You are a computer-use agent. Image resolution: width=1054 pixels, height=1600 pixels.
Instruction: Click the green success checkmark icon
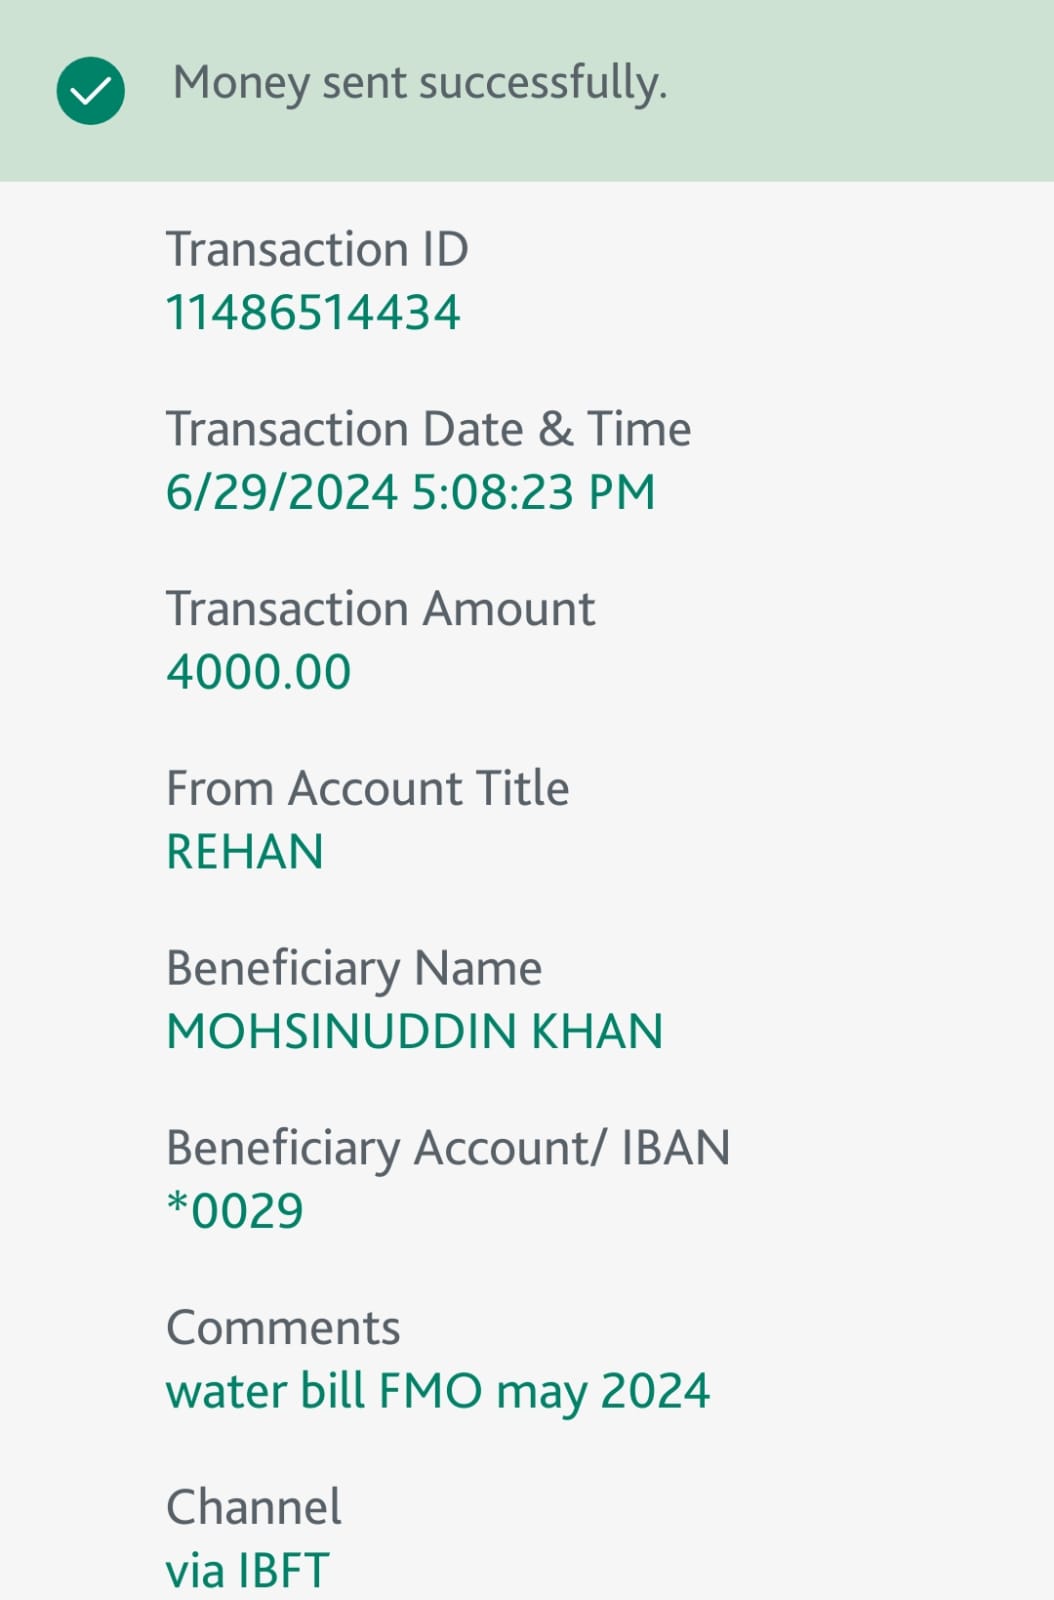pos(91,91)
